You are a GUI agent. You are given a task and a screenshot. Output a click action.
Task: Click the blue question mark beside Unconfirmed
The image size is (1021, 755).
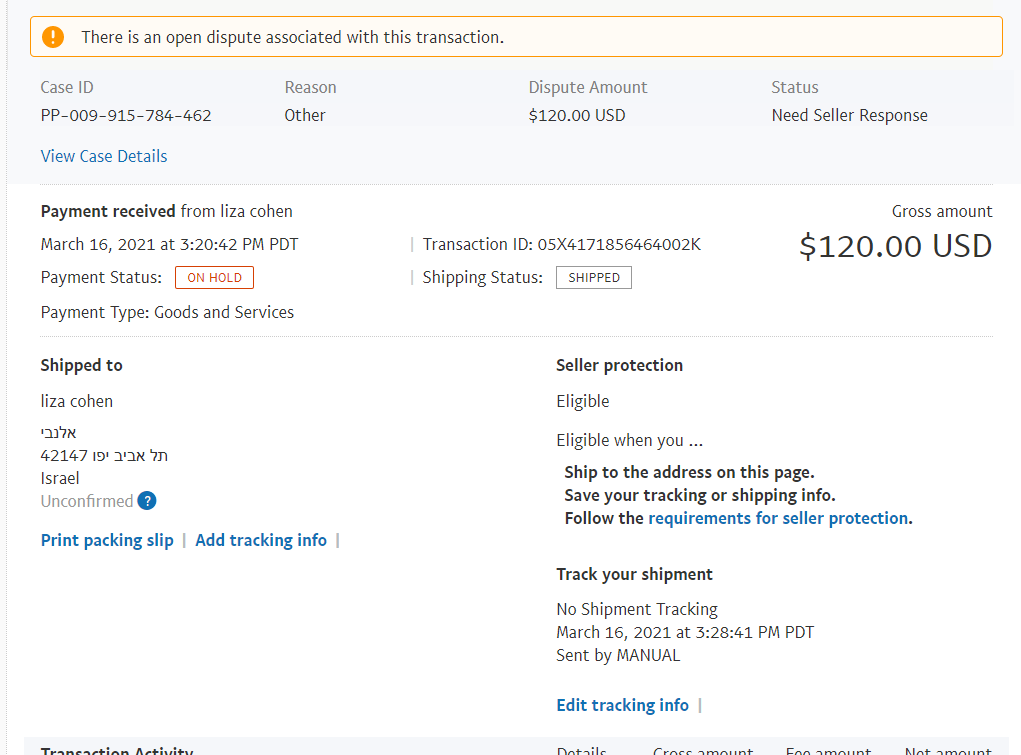coord(147,501)
